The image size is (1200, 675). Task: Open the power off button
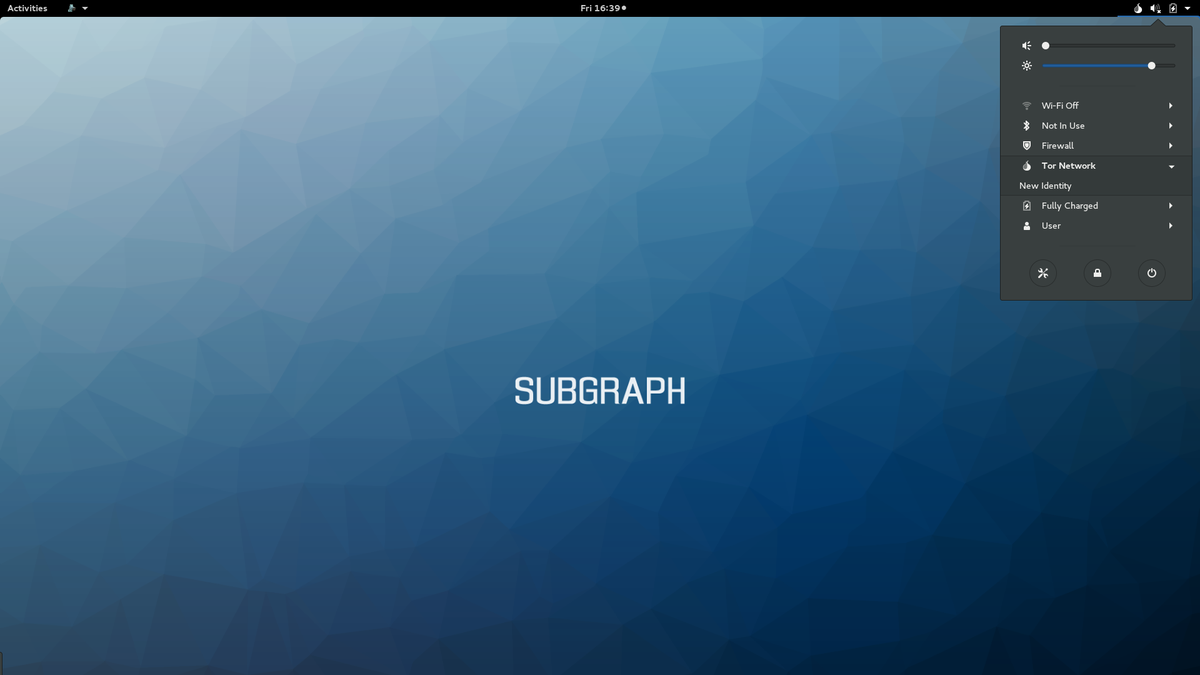click(x=1152, y=273)
